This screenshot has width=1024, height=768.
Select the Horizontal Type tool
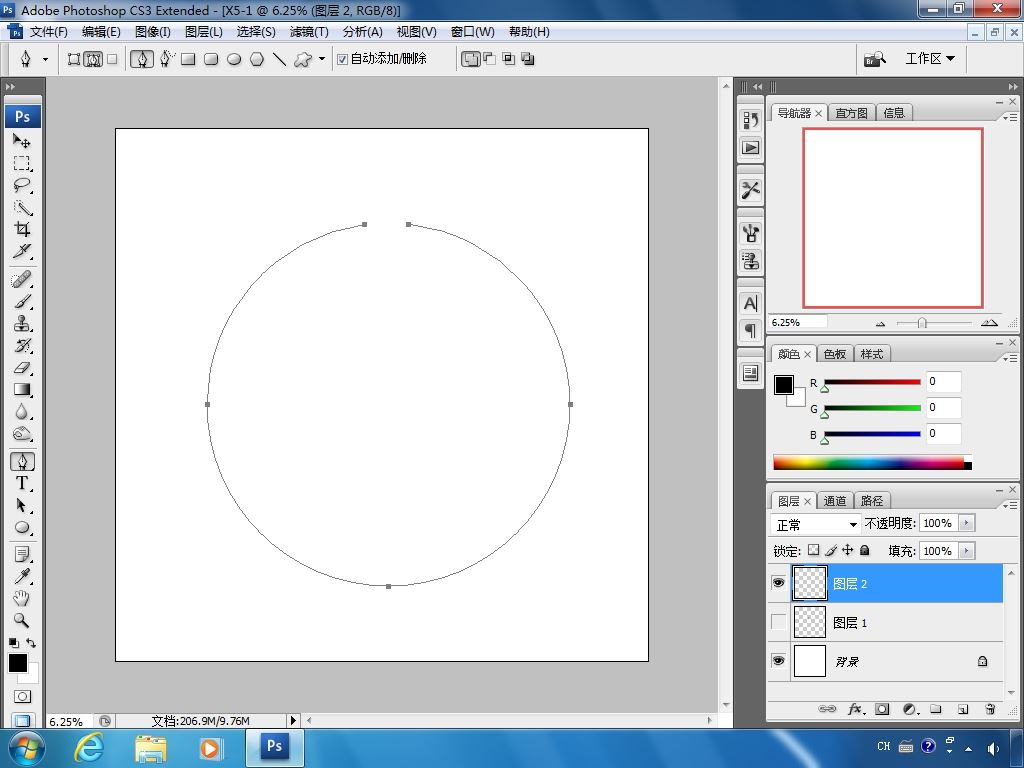pos(22,483)
